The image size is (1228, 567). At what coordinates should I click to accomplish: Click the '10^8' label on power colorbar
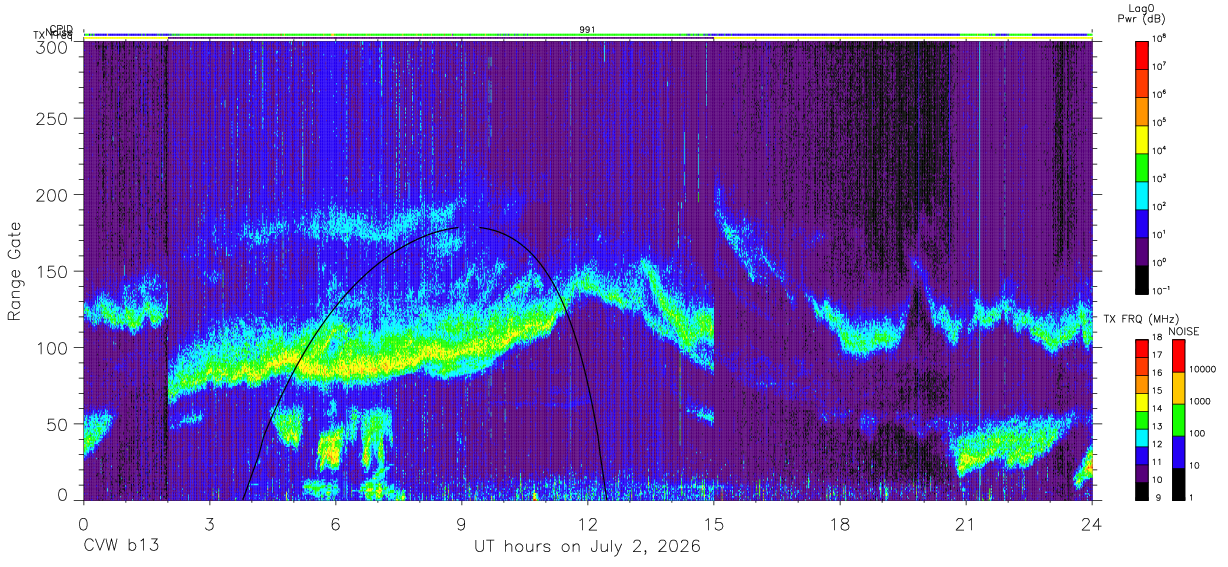coord(1159,39)
